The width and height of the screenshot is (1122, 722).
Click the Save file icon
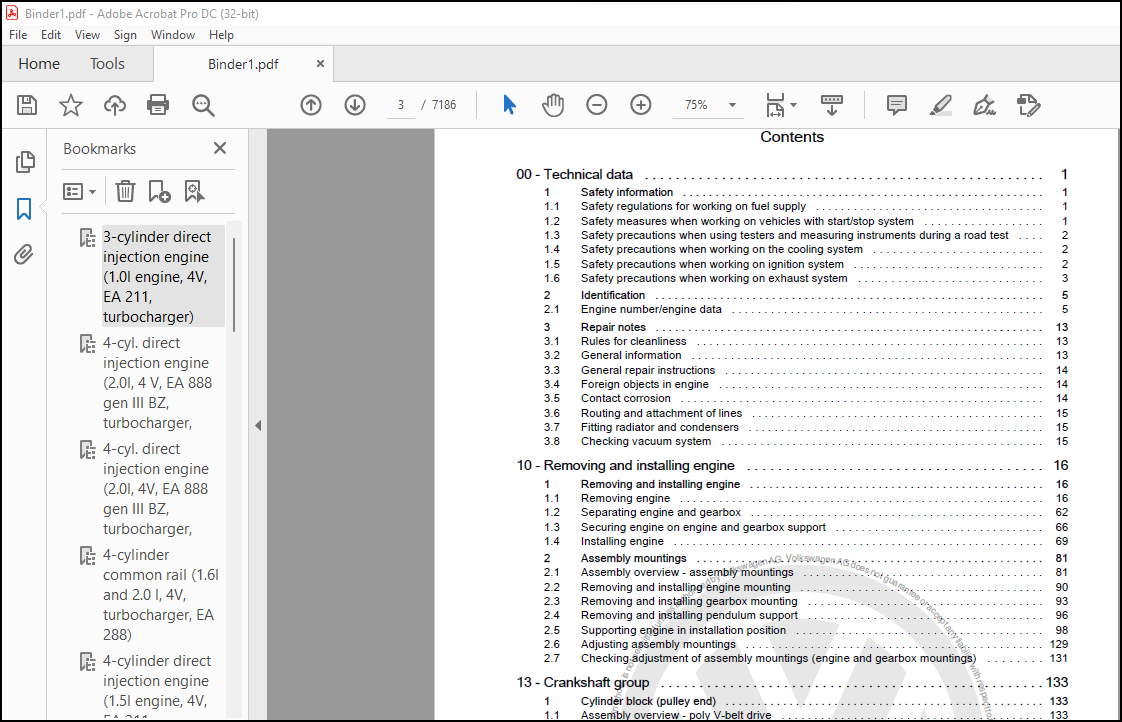point(27,105)
